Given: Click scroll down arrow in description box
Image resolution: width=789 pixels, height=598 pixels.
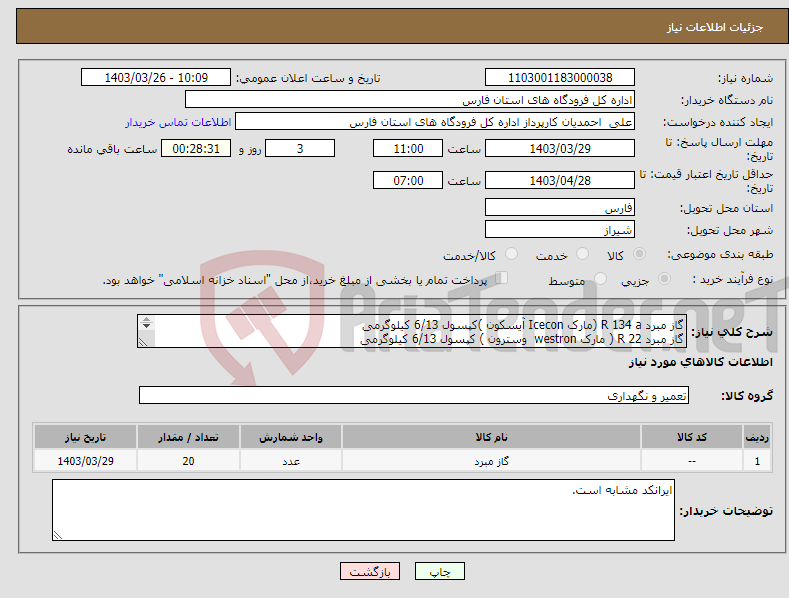Looking at the screenshot, I should [146, 326].
